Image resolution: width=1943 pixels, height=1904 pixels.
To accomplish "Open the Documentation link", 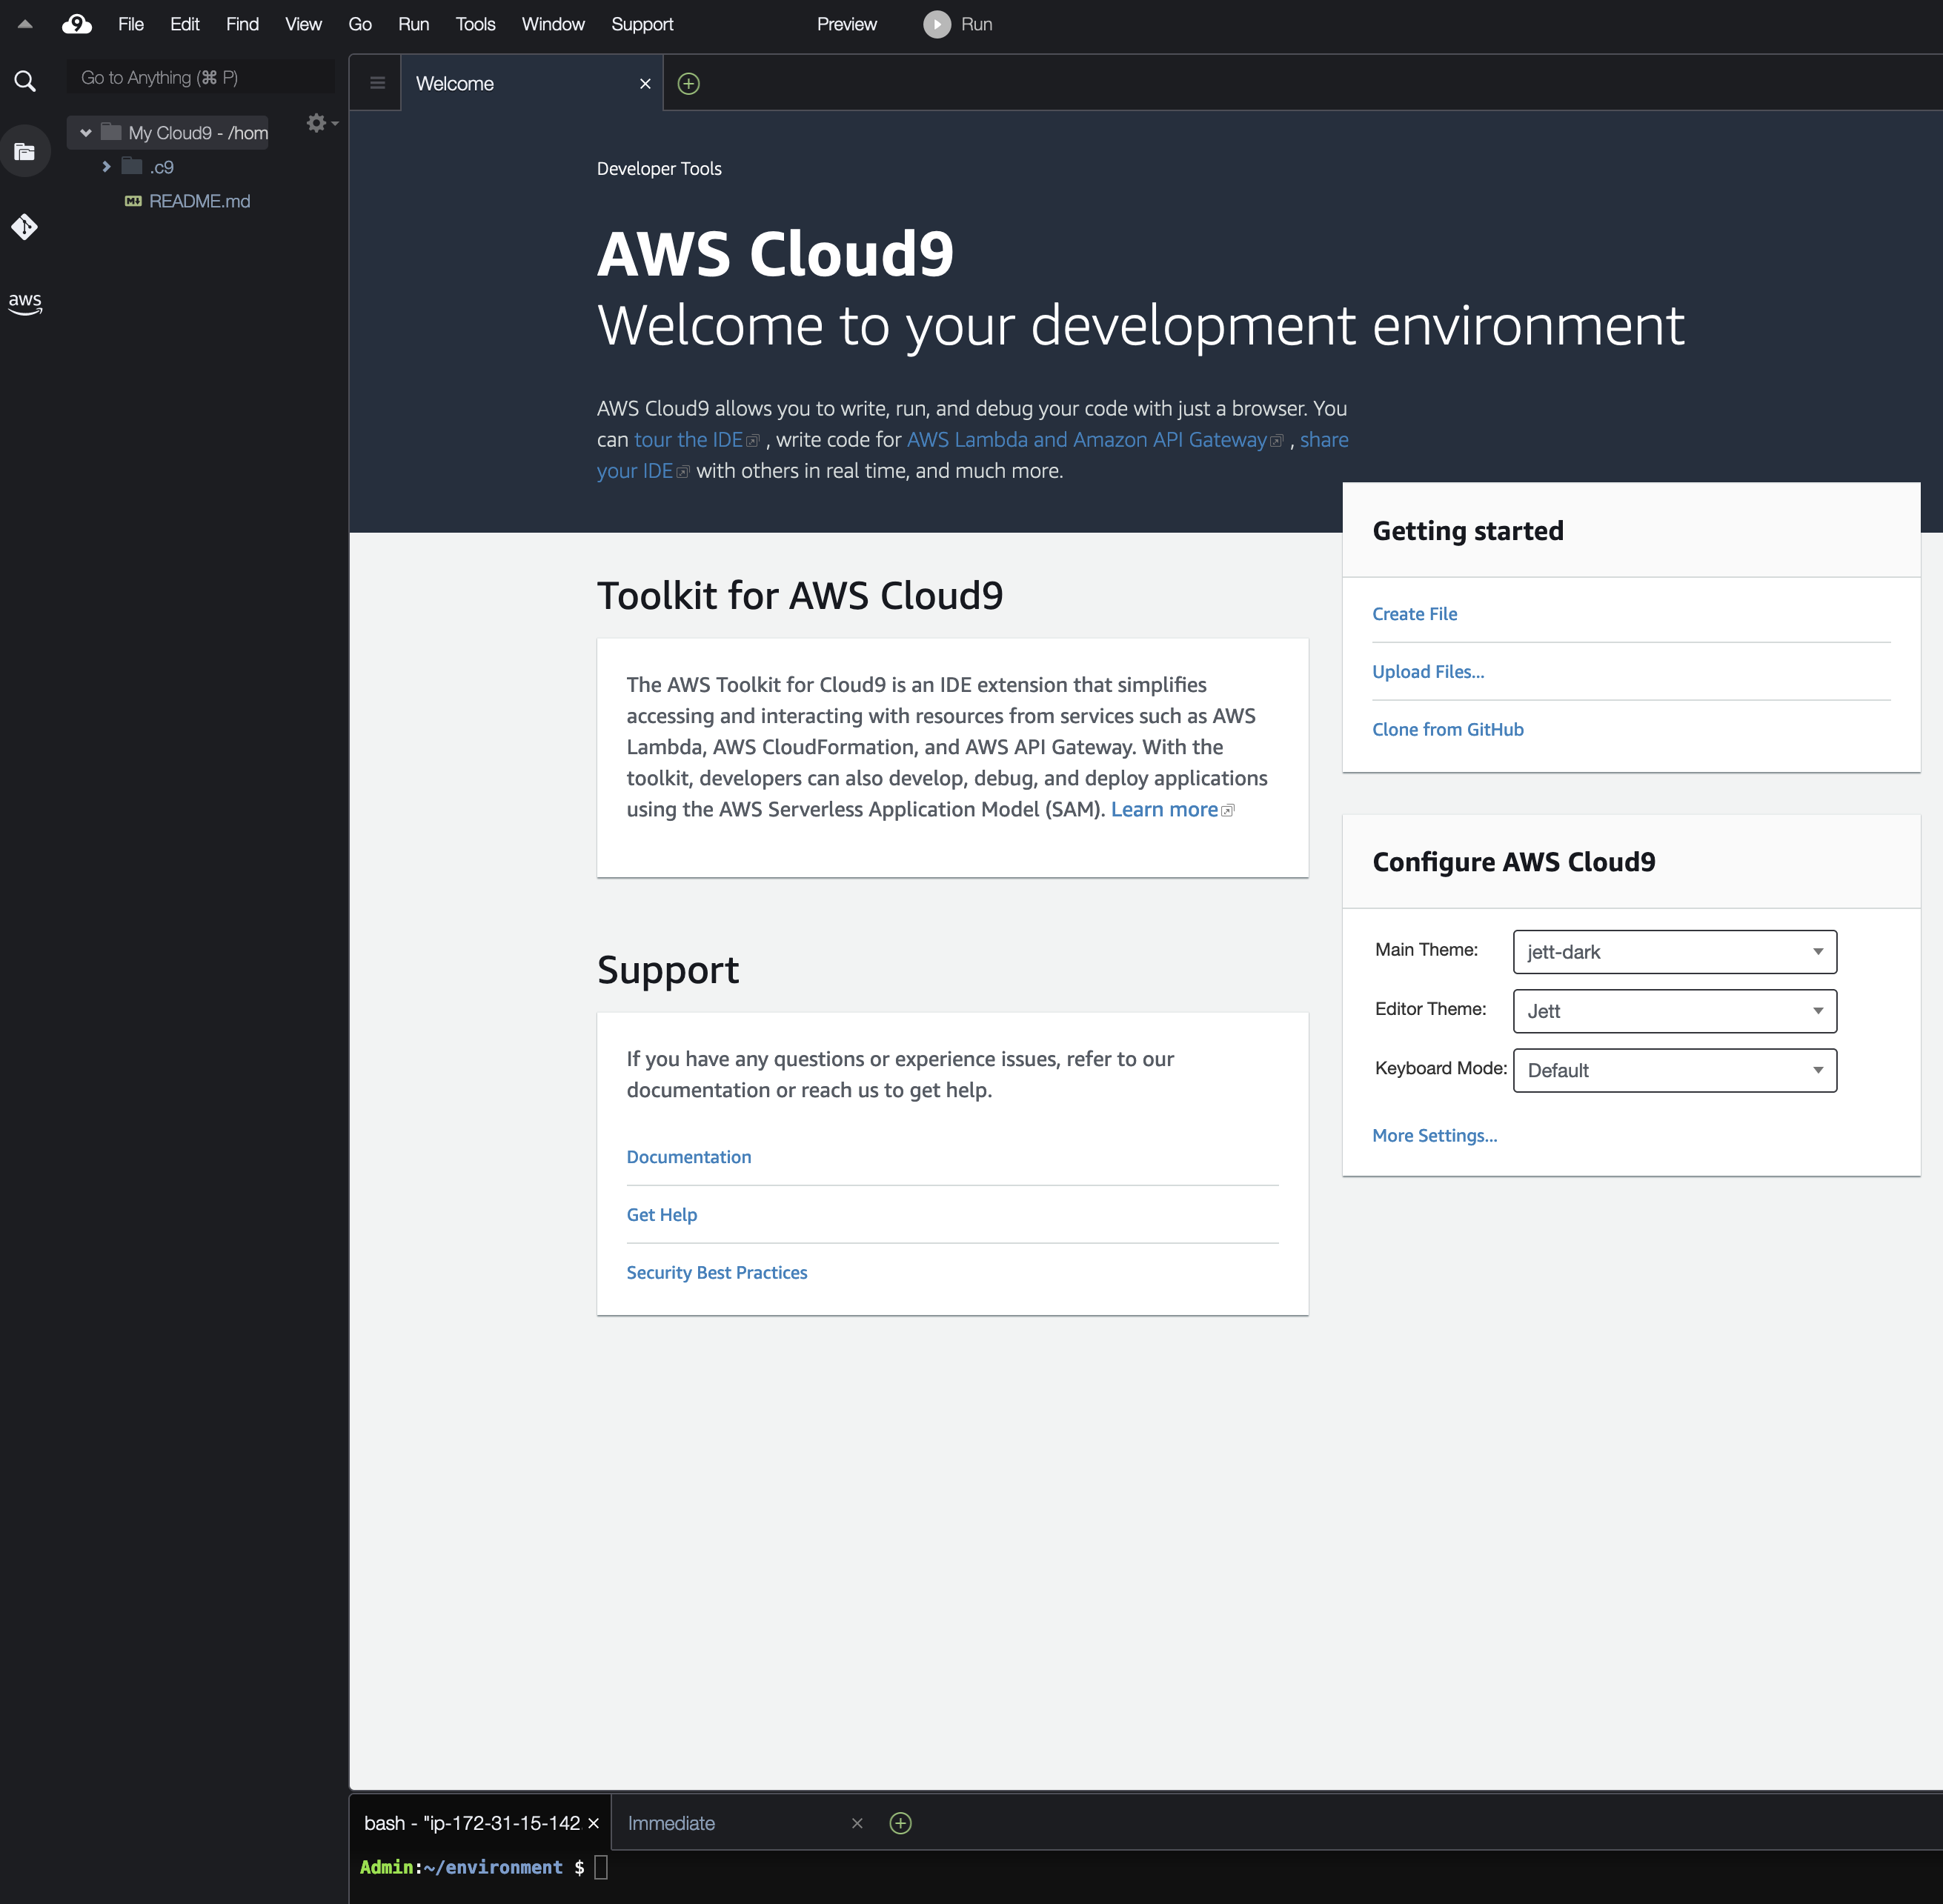I will tap(688, 1157).
